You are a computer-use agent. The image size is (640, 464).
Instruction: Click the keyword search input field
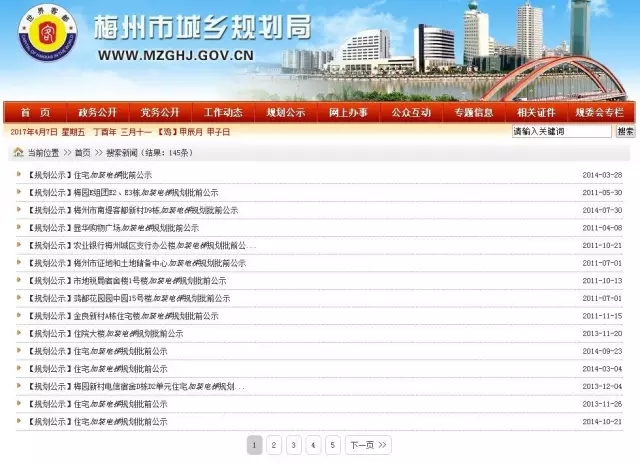[x=560, y=132]
